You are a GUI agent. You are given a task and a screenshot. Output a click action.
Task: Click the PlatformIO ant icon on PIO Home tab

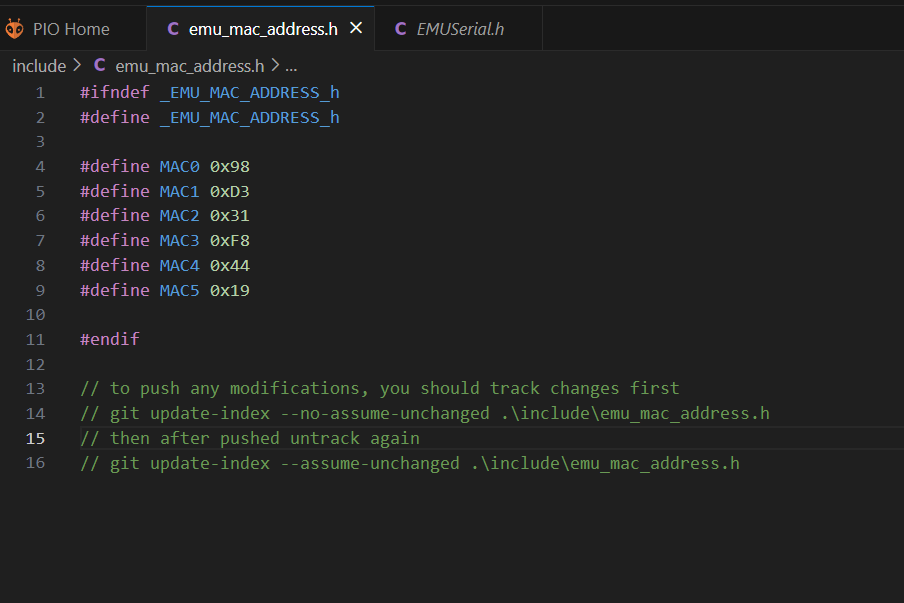click(14, 29)
